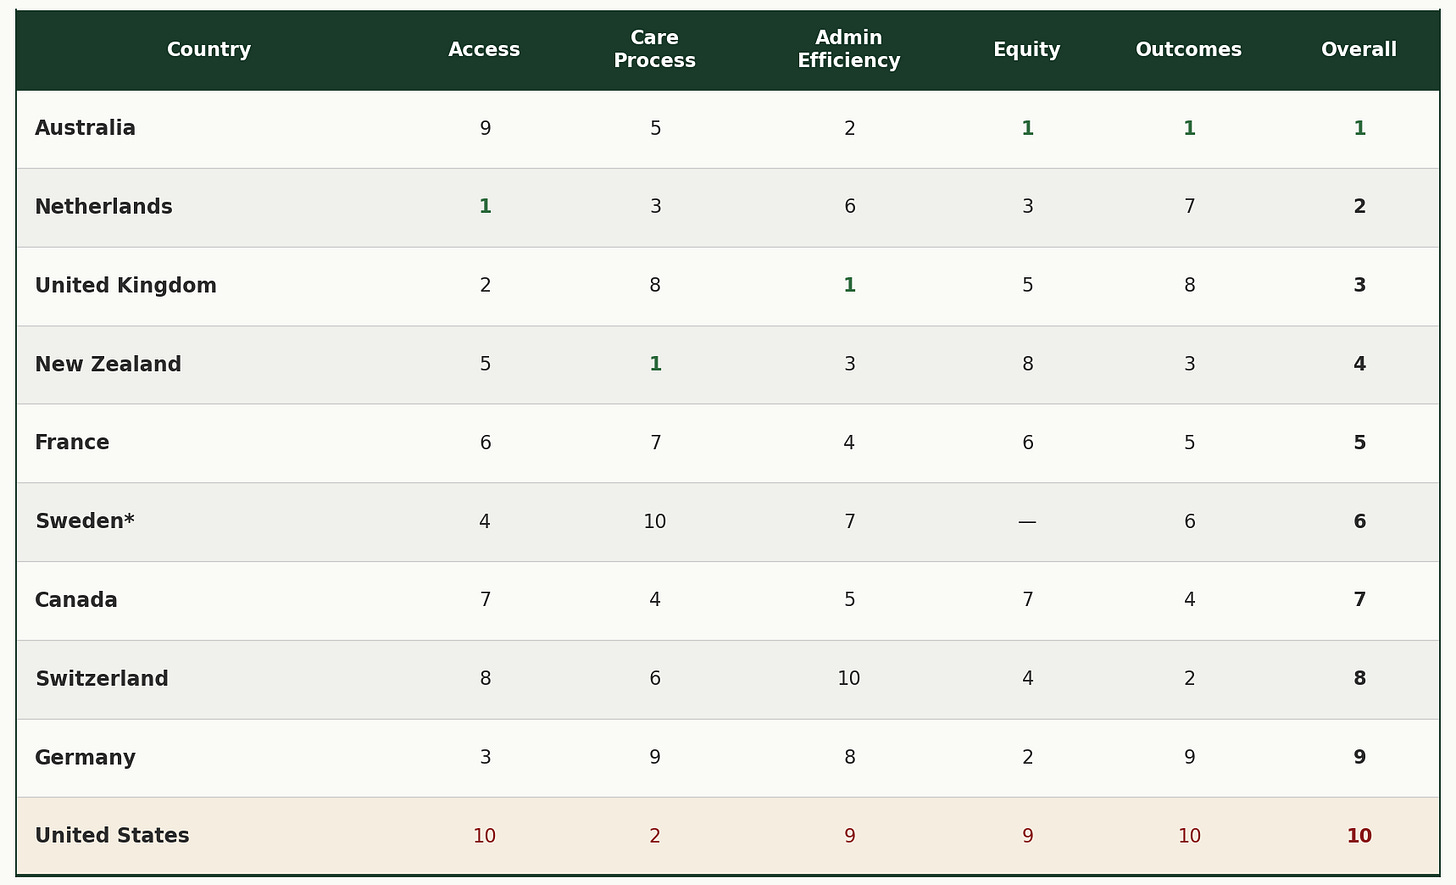Select United Kingdom's Overall rank 3

pos(1359,286)
